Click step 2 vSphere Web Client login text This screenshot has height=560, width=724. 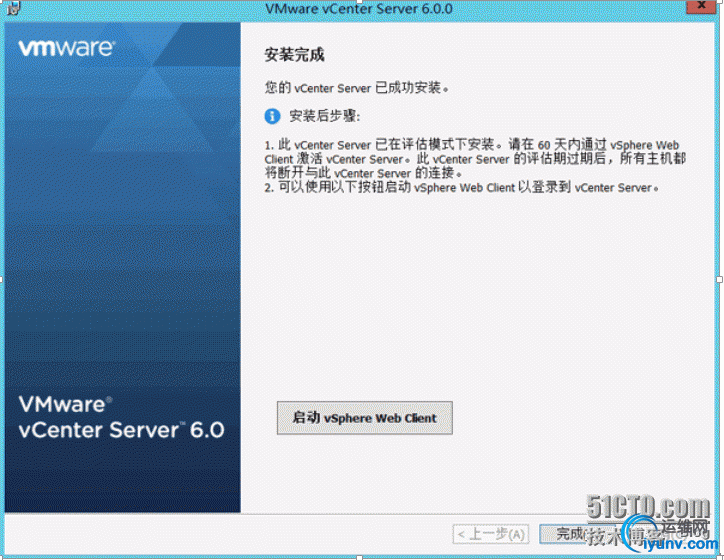461,187
